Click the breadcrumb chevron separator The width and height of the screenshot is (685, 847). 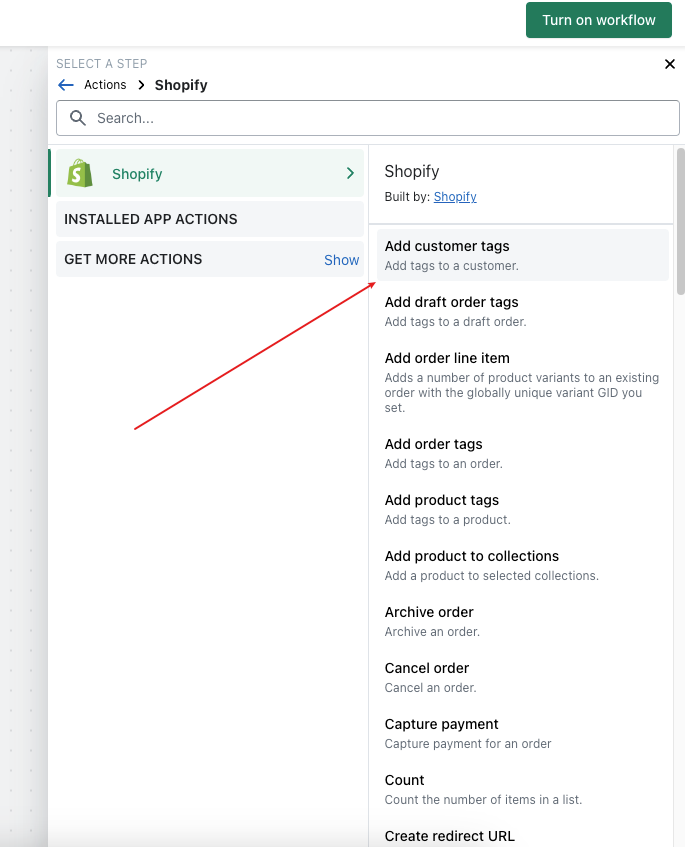coord(141,85)
